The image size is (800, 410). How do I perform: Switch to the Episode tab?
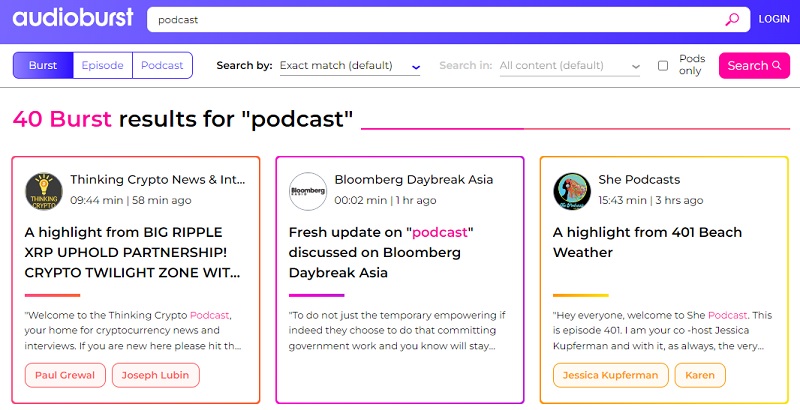(x=103, y=65)
